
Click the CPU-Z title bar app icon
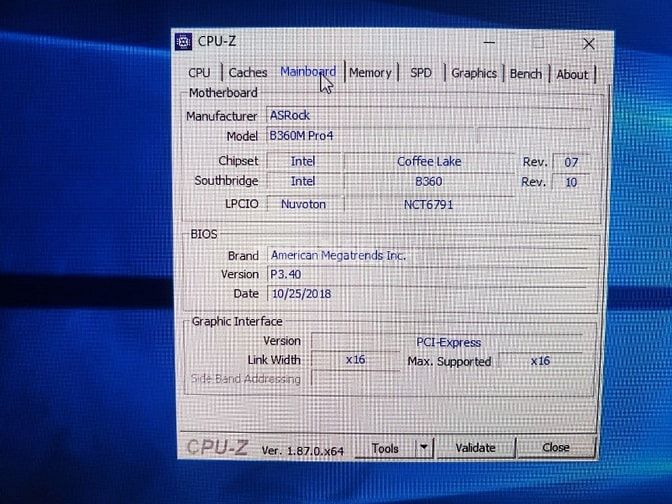pyautogui.click(x=183, y=42)
